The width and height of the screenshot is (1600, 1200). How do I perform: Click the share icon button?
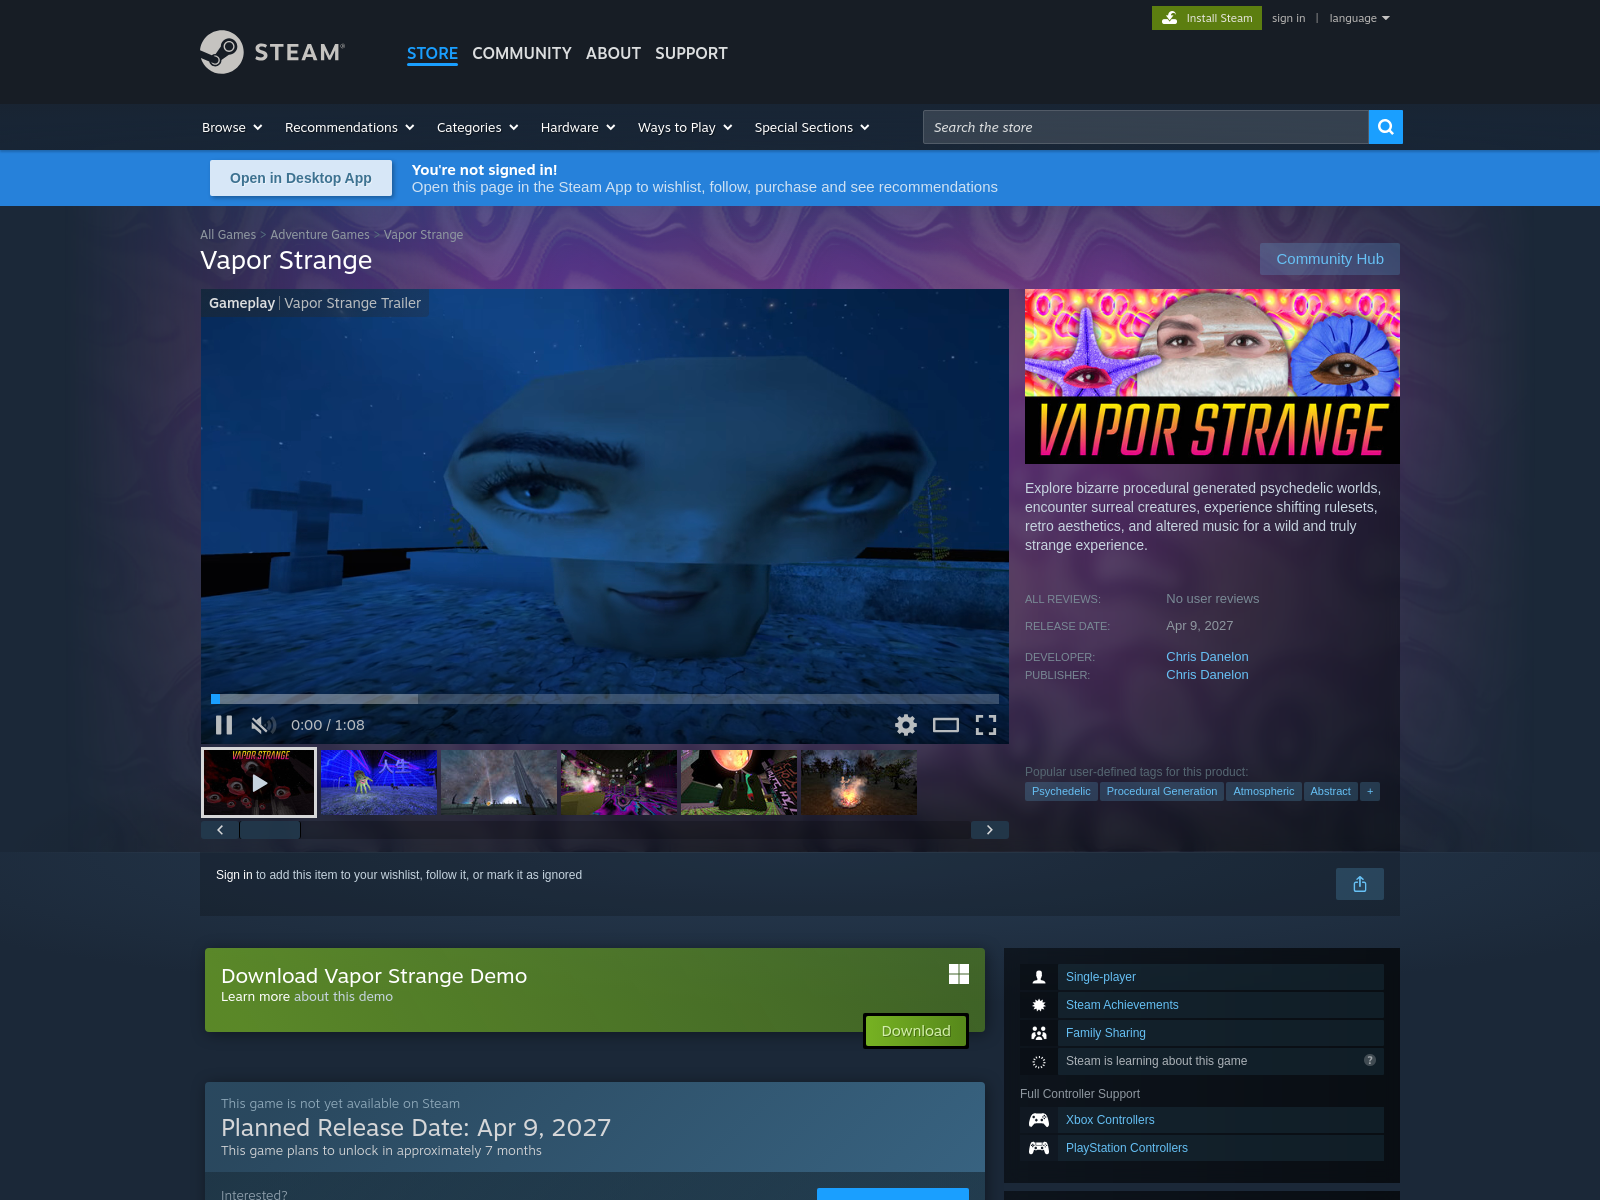click(x=1360, y=884)
